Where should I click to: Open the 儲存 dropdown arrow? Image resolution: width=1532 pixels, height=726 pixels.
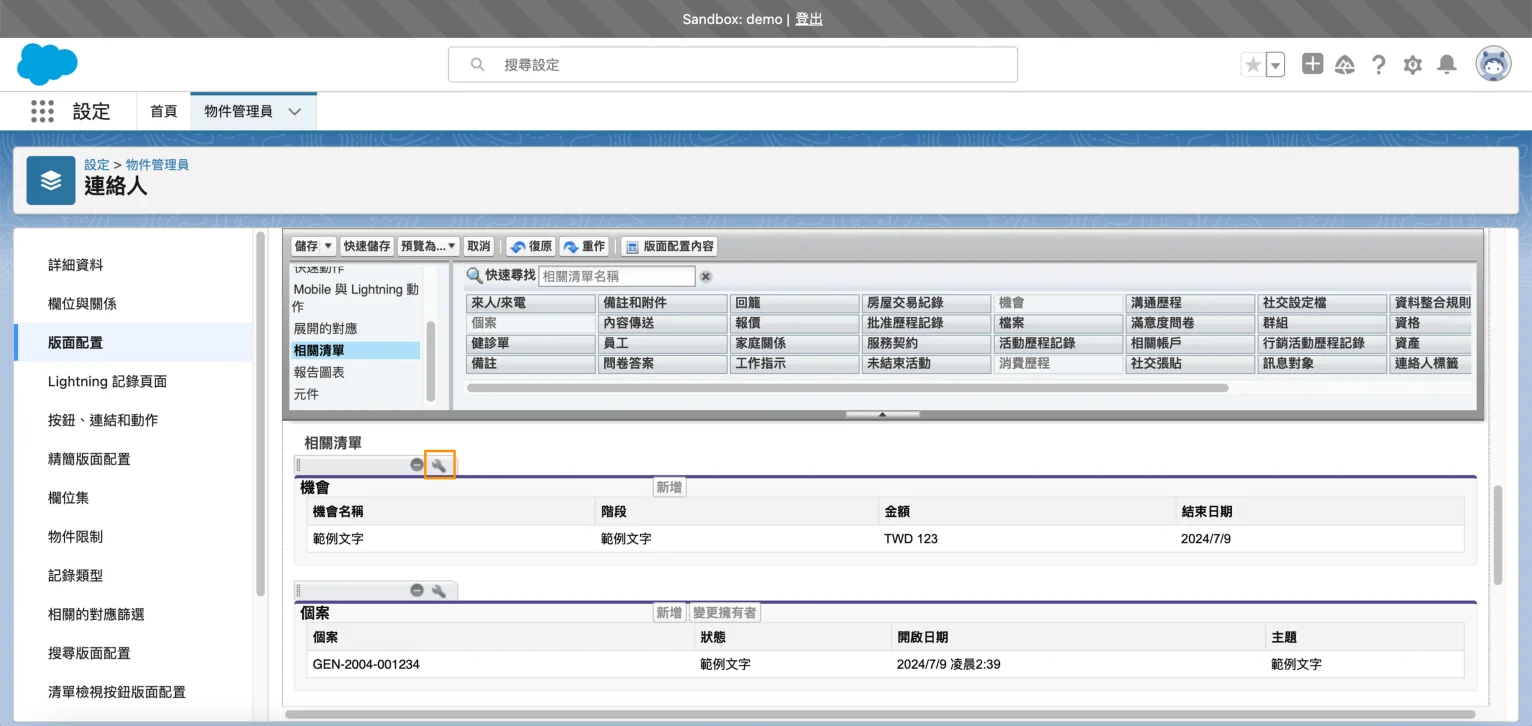[x=328, y=246]
